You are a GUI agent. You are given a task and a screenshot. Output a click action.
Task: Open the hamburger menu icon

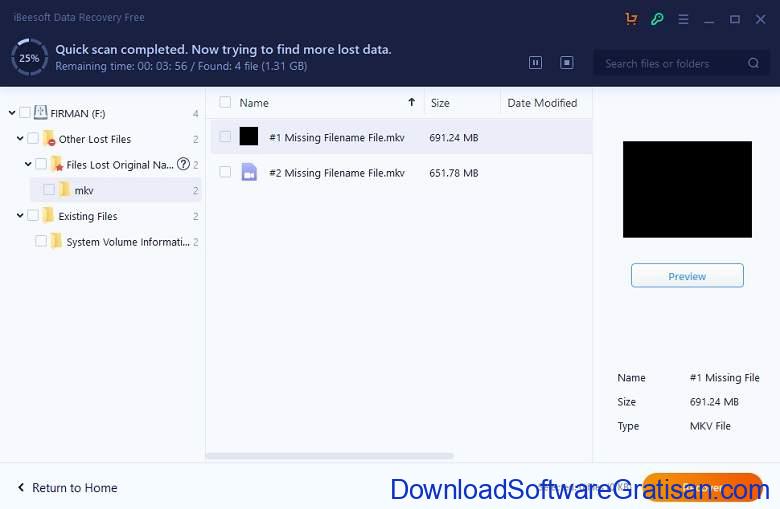[683, 19]
